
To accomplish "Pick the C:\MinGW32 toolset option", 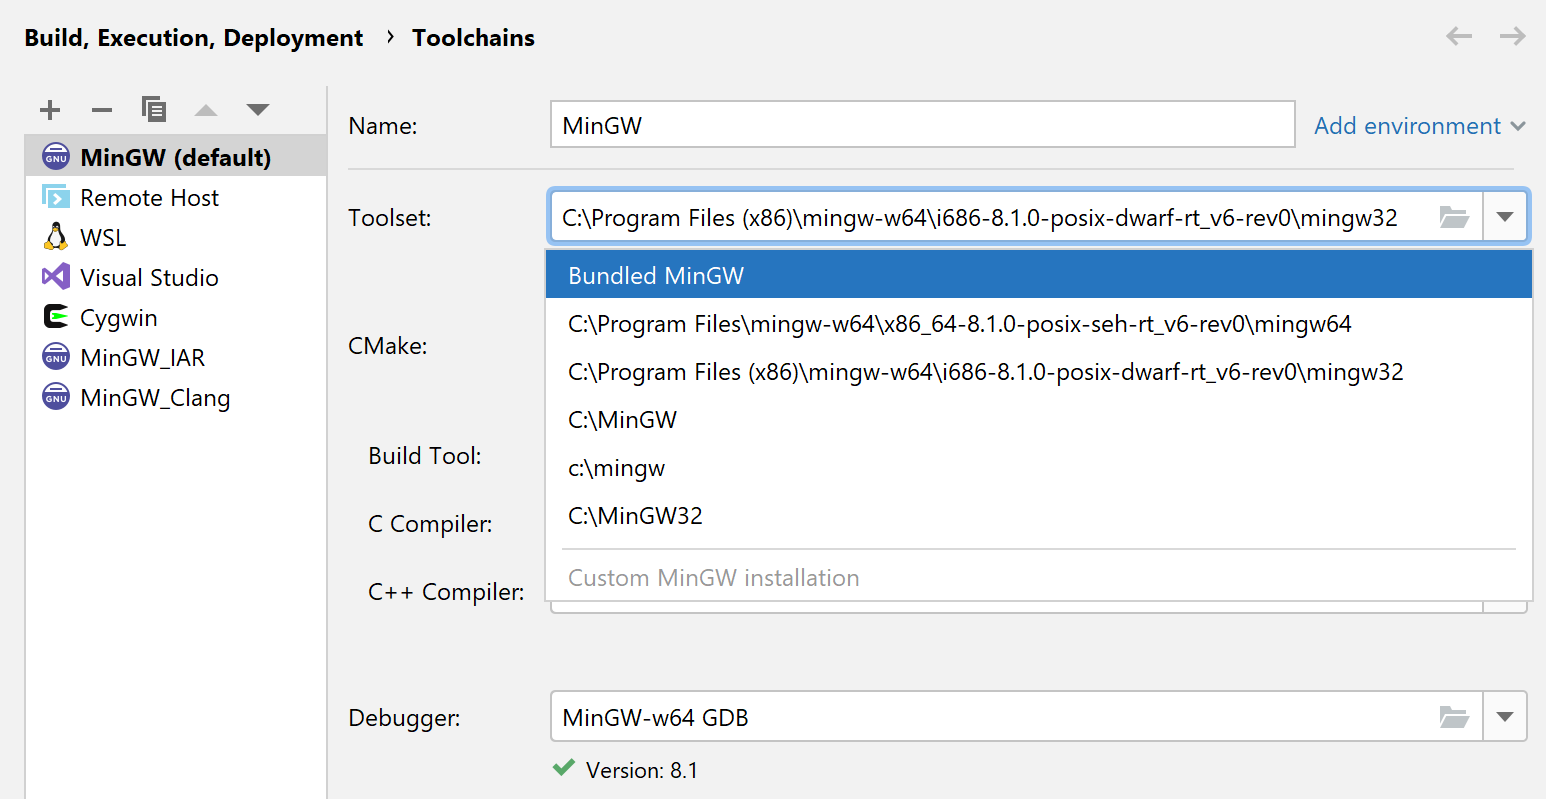I will (635, 516).
